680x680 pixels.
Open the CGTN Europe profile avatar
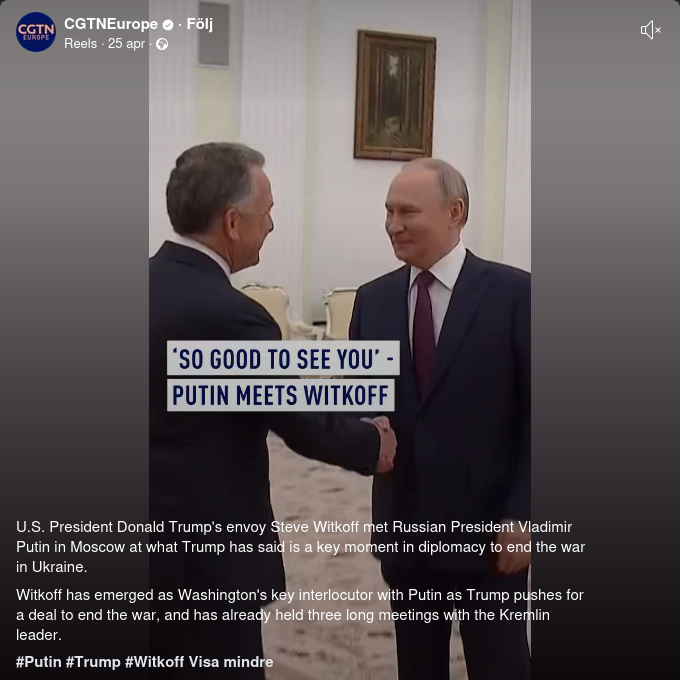(x=36, y=32)
